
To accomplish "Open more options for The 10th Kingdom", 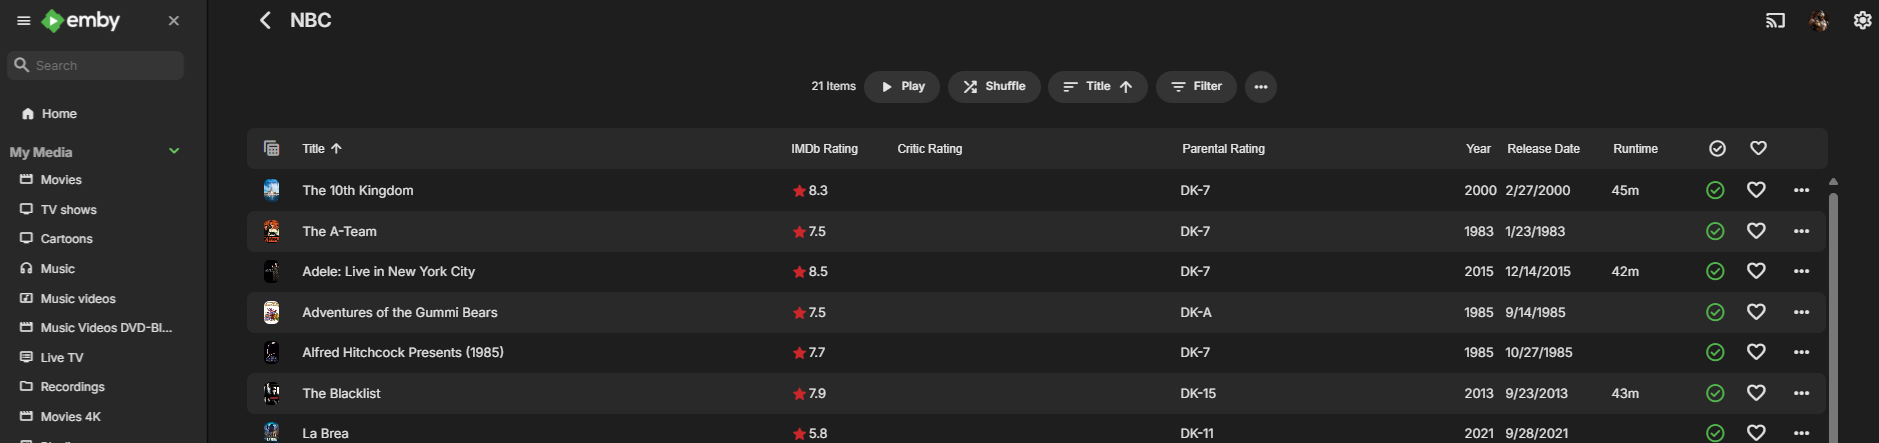I will point(1801,190).
